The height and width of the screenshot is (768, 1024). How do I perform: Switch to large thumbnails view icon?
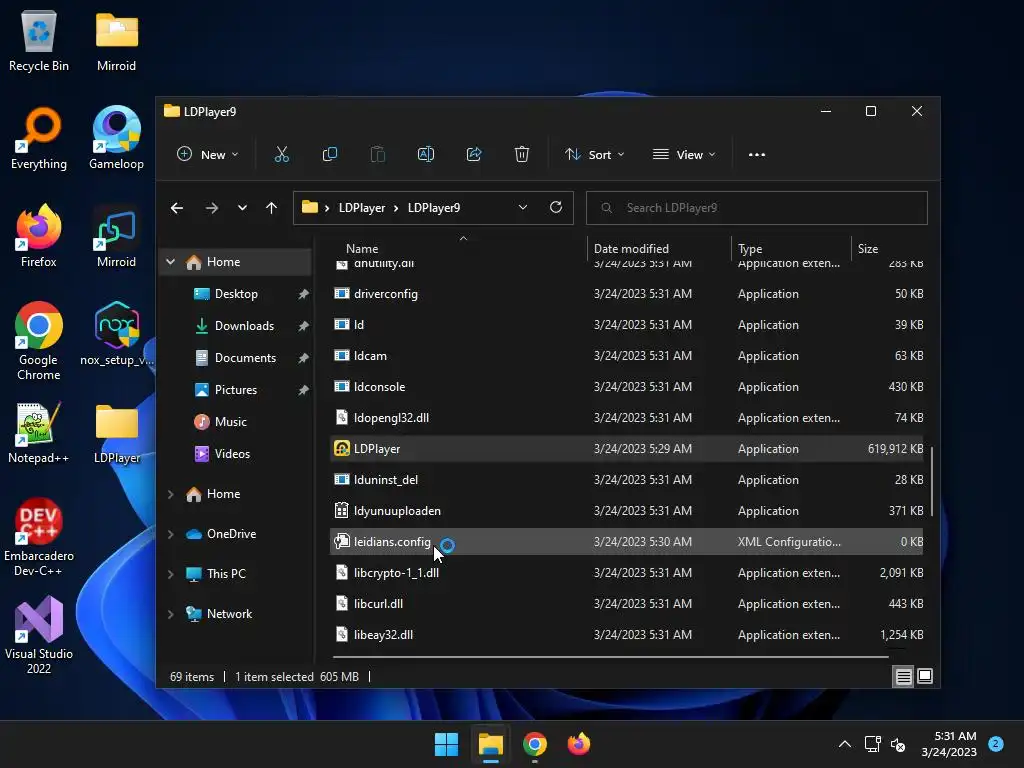(x=925, y=677)
